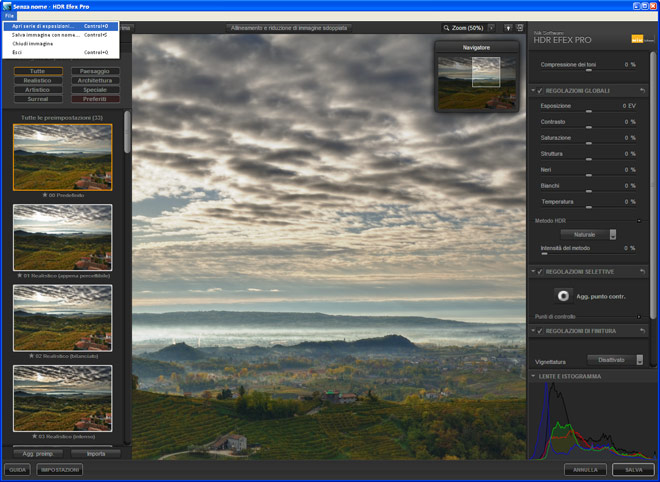Image resolution: width=660 pixels, height=482 pixels.
Task: Uncheck the Regolazioni Globali checkbox
Action: click(x=540, y=90)
